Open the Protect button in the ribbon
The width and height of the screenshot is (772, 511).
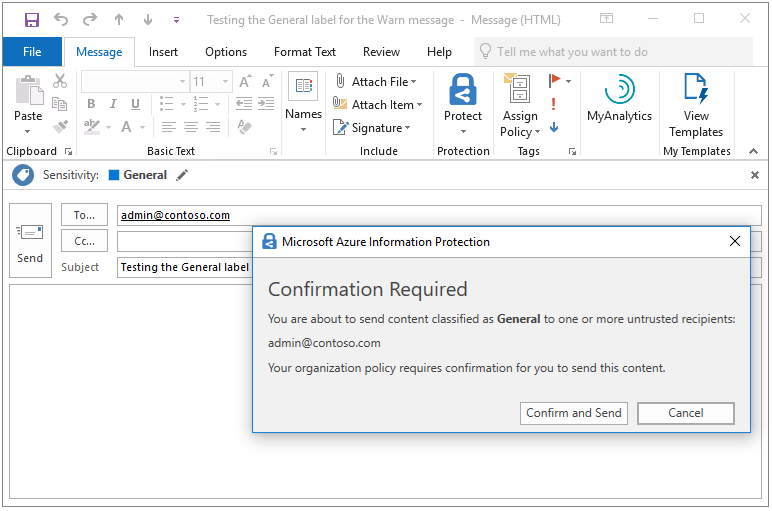coord(463,104)
